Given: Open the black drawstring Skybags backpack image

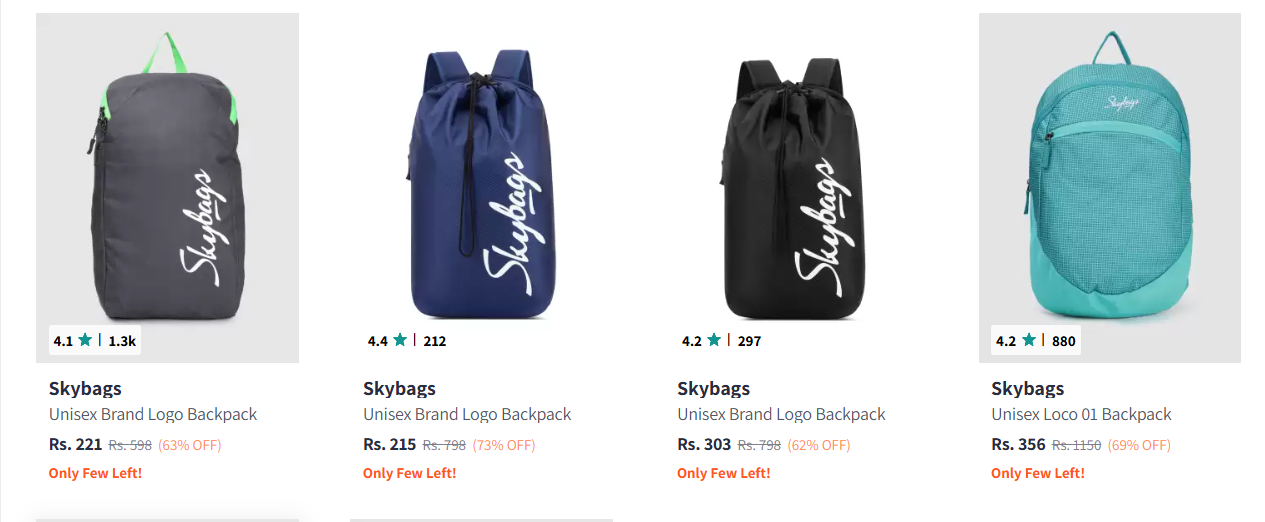Looking at the screenshot, I should tap(796, 188).
